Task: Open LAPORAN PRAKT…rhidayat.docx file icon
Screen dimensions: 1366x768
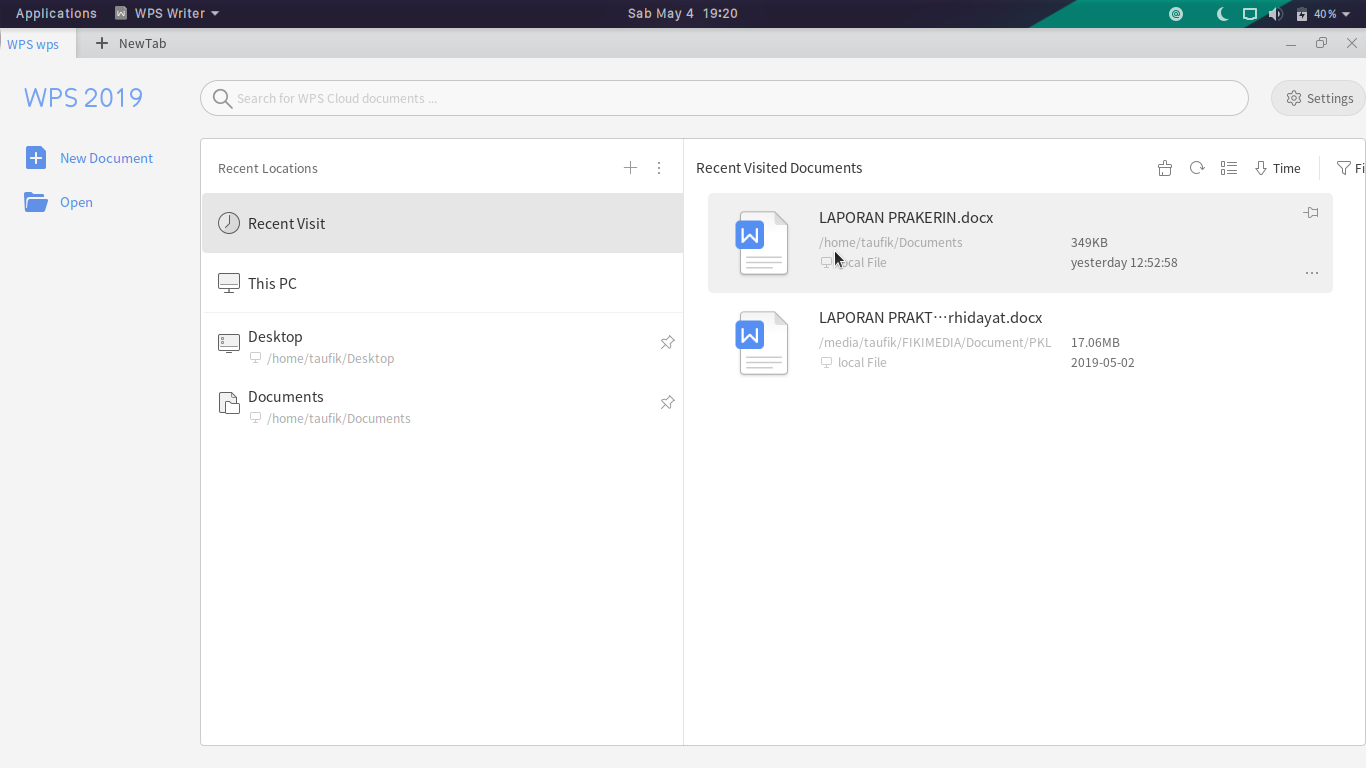Action: (x=763, y=343)
